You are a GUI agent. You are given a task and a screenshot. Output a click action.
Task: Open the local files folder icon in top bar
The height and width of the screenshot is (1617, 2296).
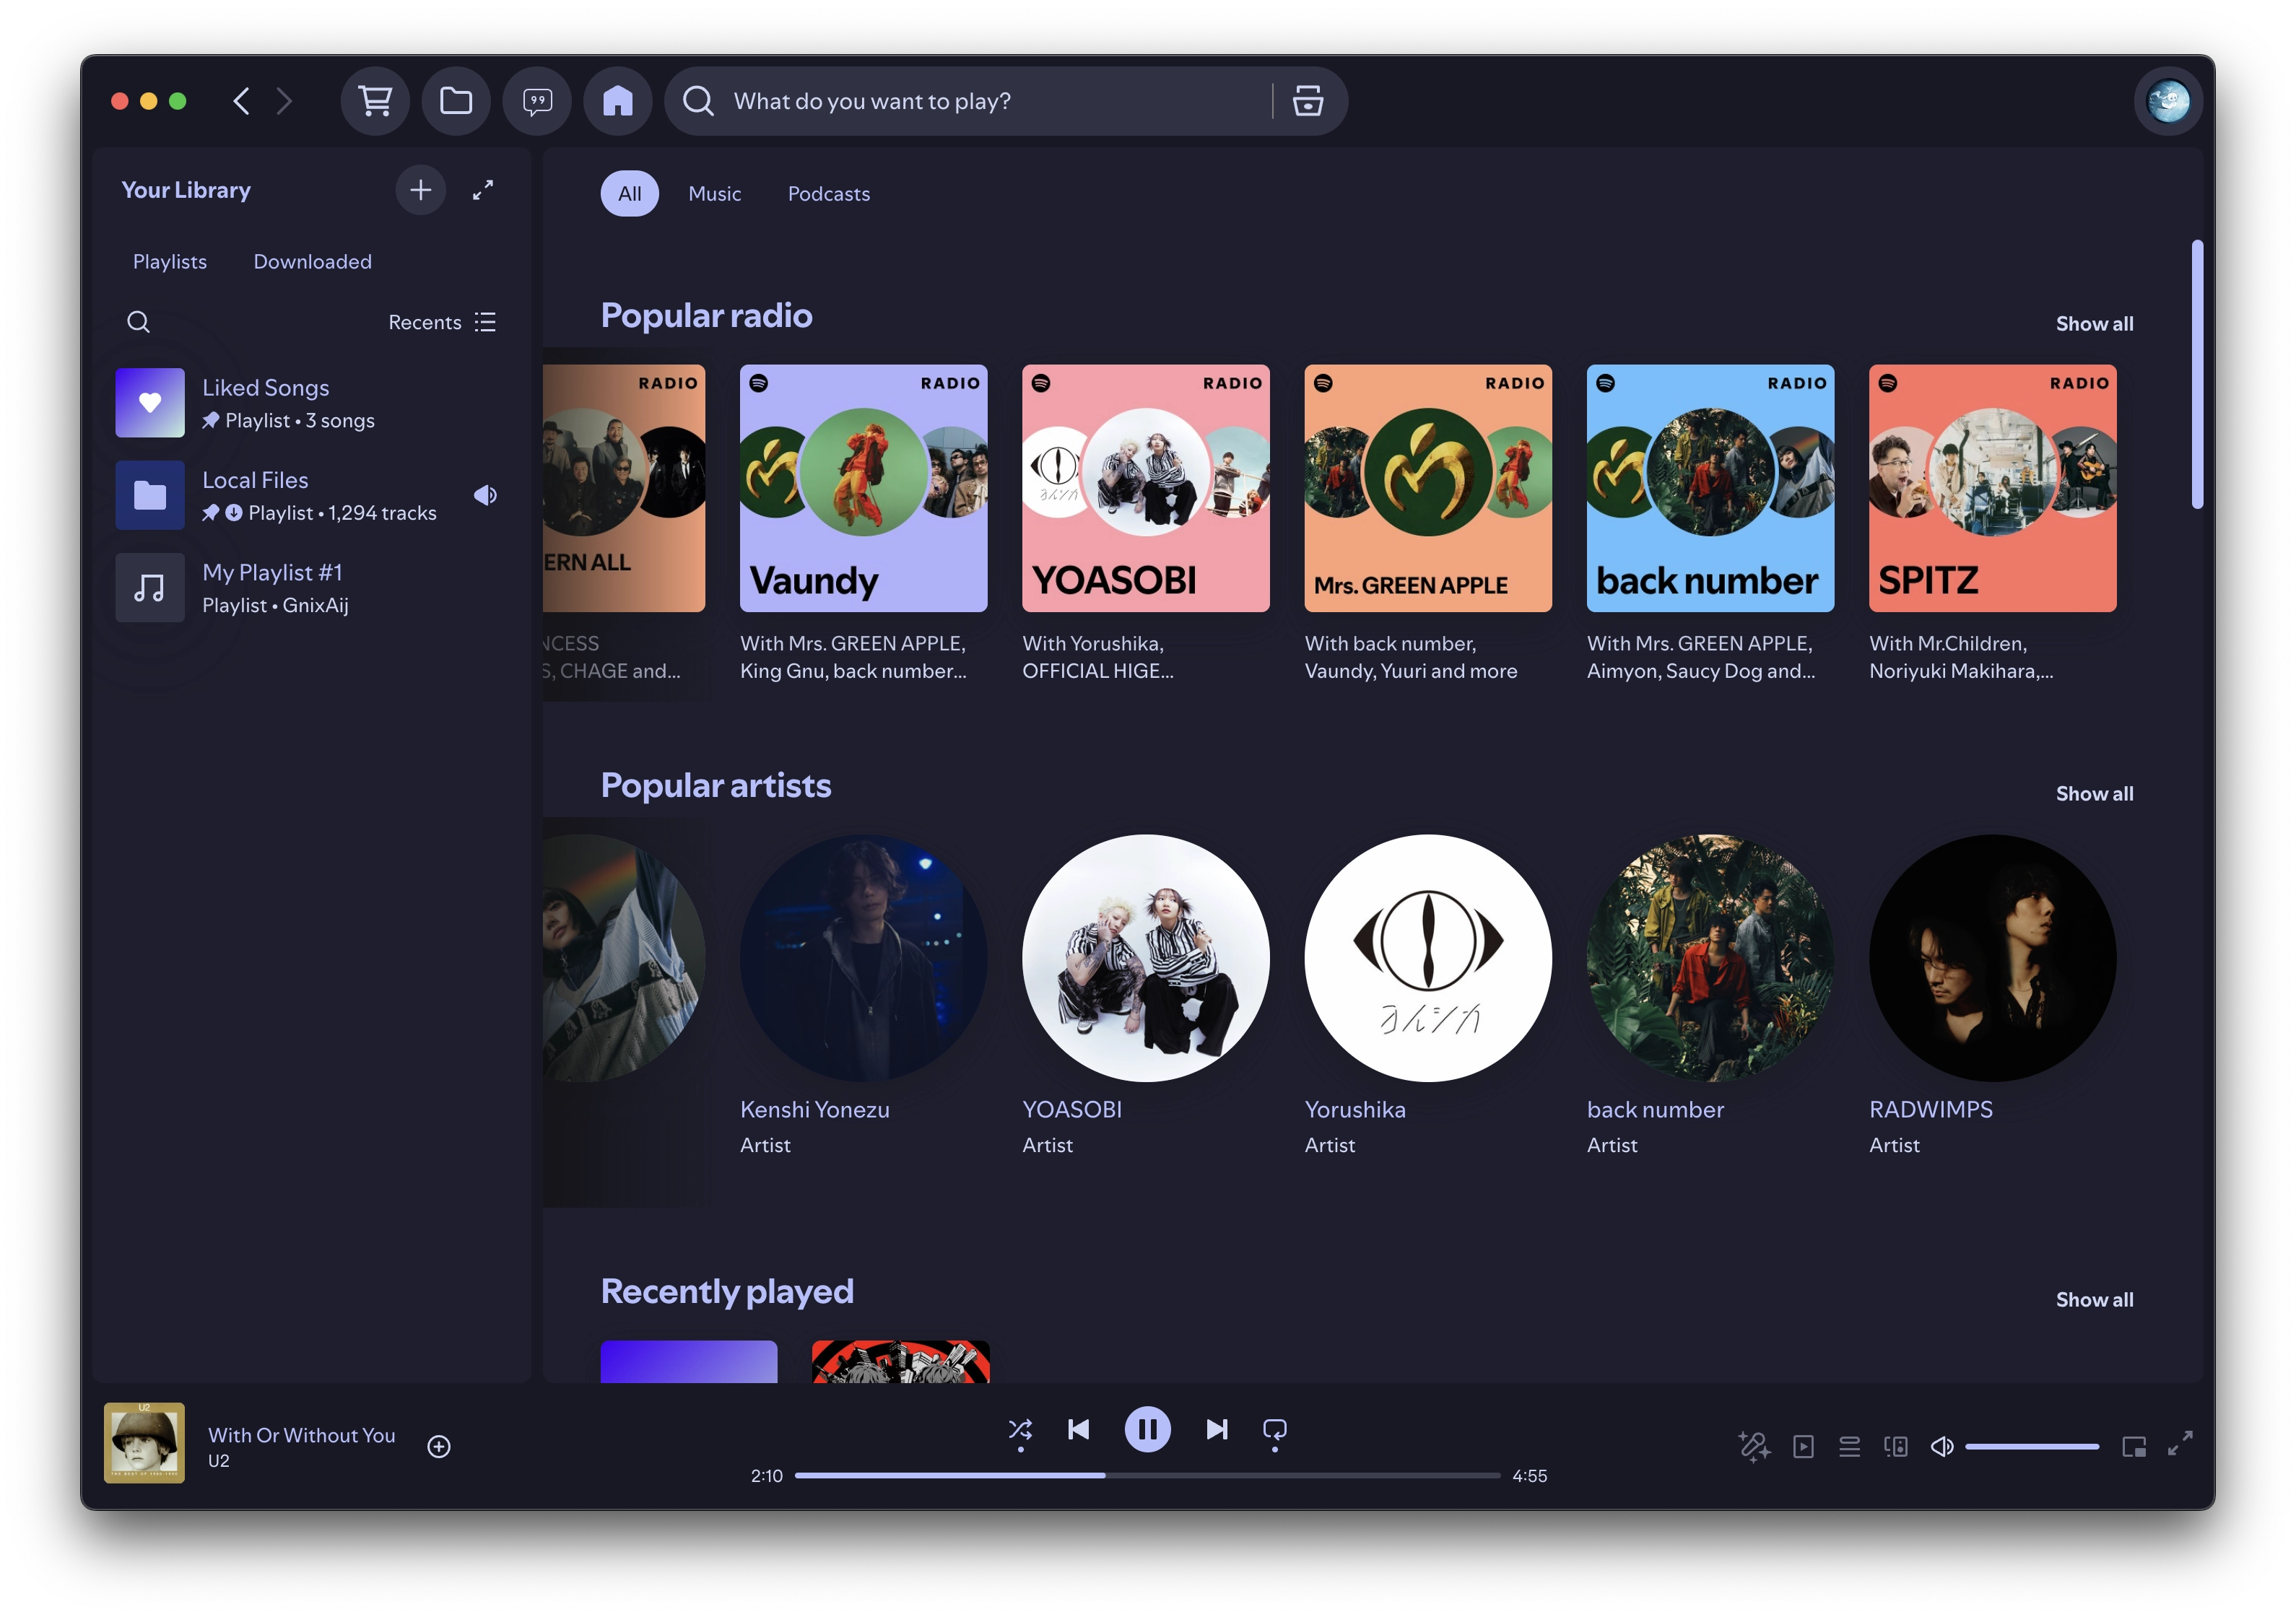pyautogui.click(x=456, y=101)
